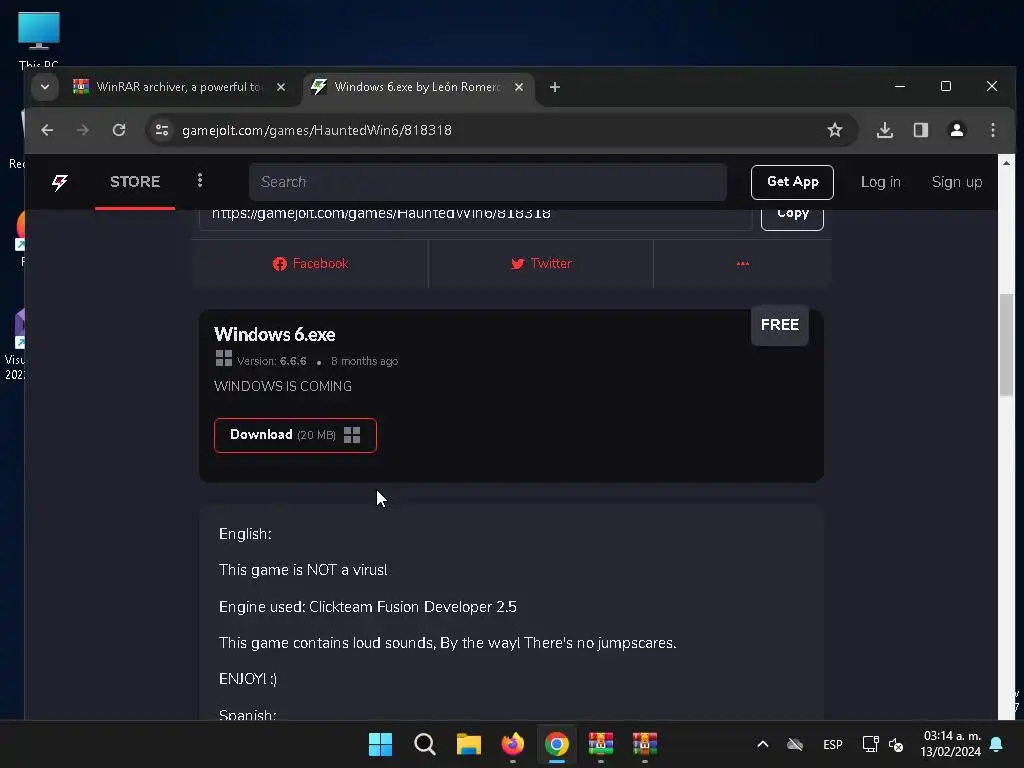Click the Get App button

[792, 182]
